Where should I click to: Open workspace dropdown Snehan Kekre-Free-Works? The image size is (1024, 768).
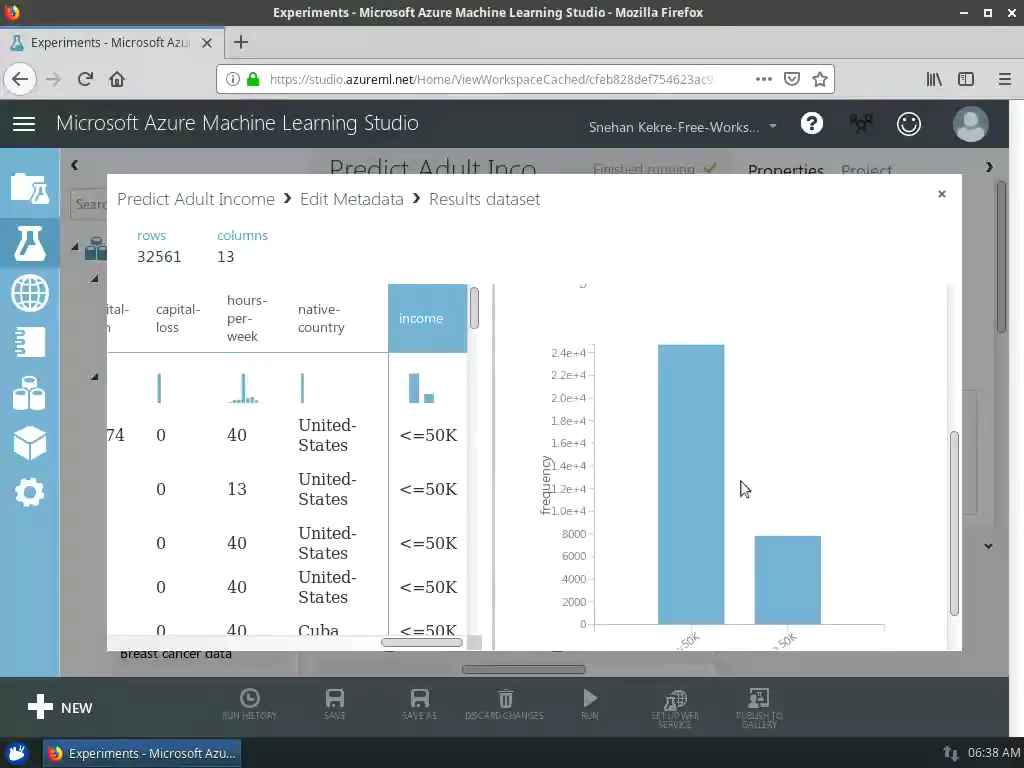point(682,127)
